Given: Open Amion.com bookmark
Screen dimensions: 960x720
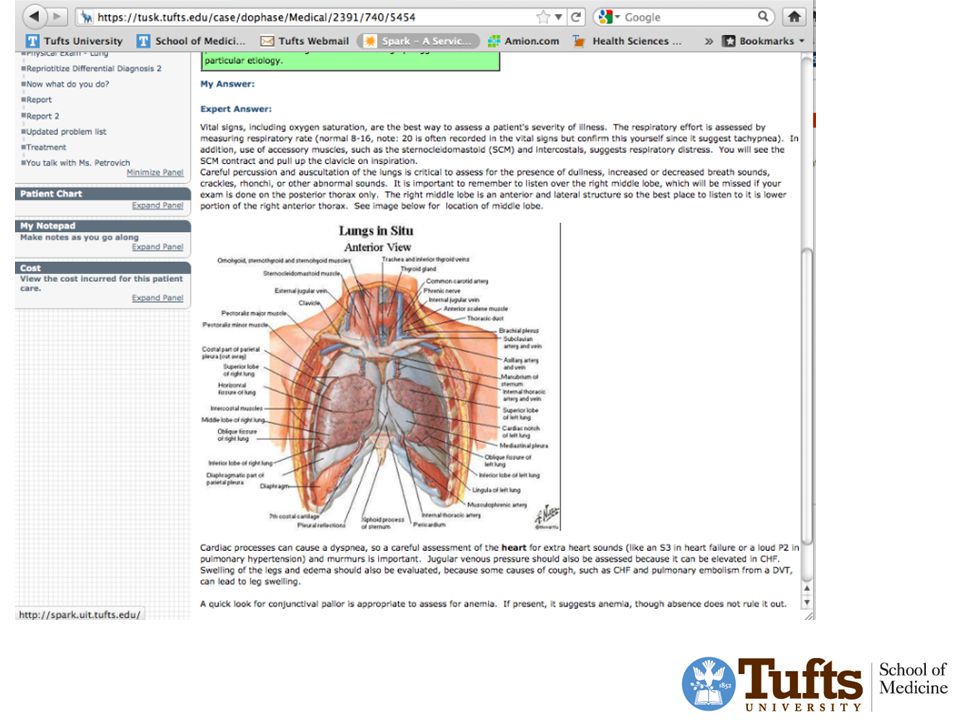Looking at the screenshot, I should (523, 41).
